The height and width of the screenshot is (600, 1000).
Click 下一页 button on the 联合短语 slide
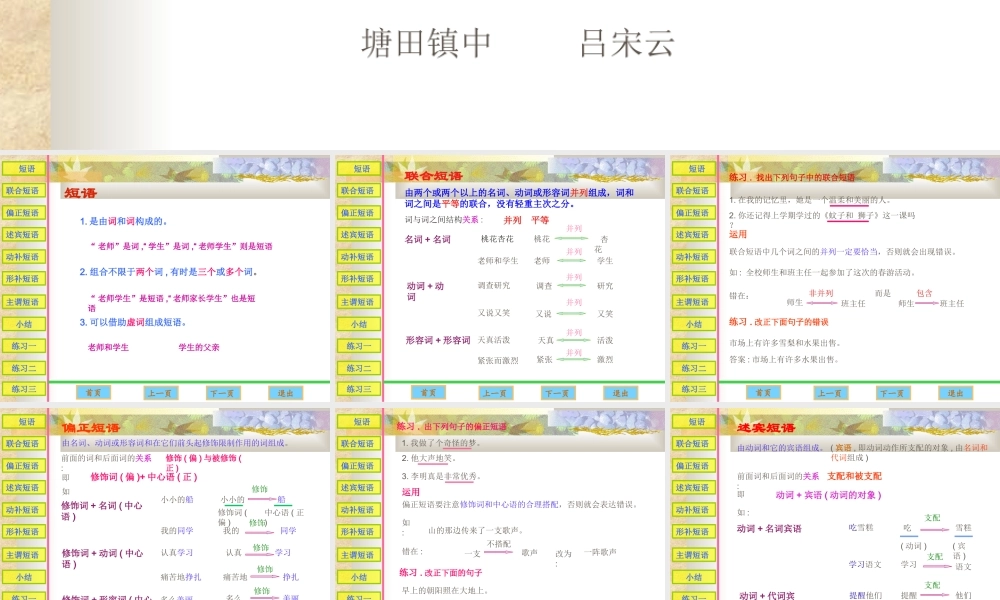coord(558,393)
